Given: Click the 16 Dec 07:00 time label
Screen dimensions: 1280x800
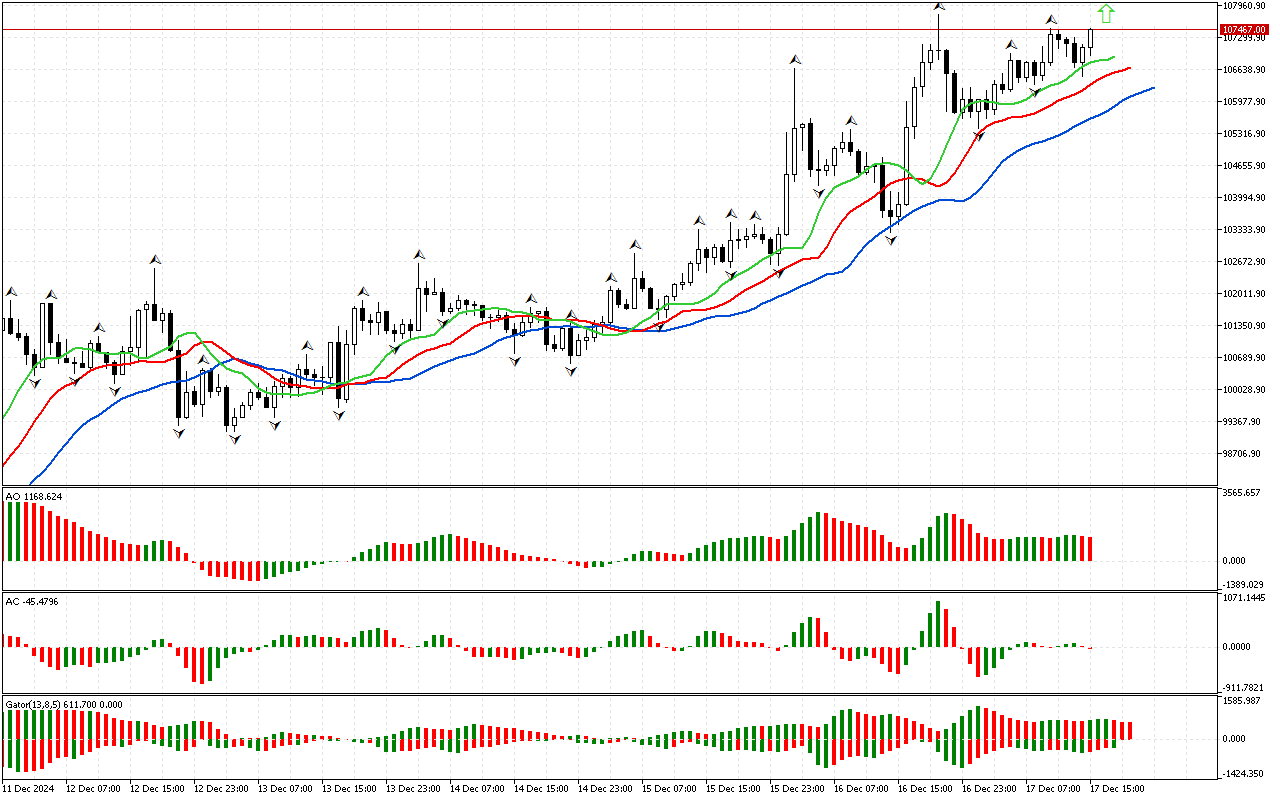Looking at the screenshot, I should 860,789.
